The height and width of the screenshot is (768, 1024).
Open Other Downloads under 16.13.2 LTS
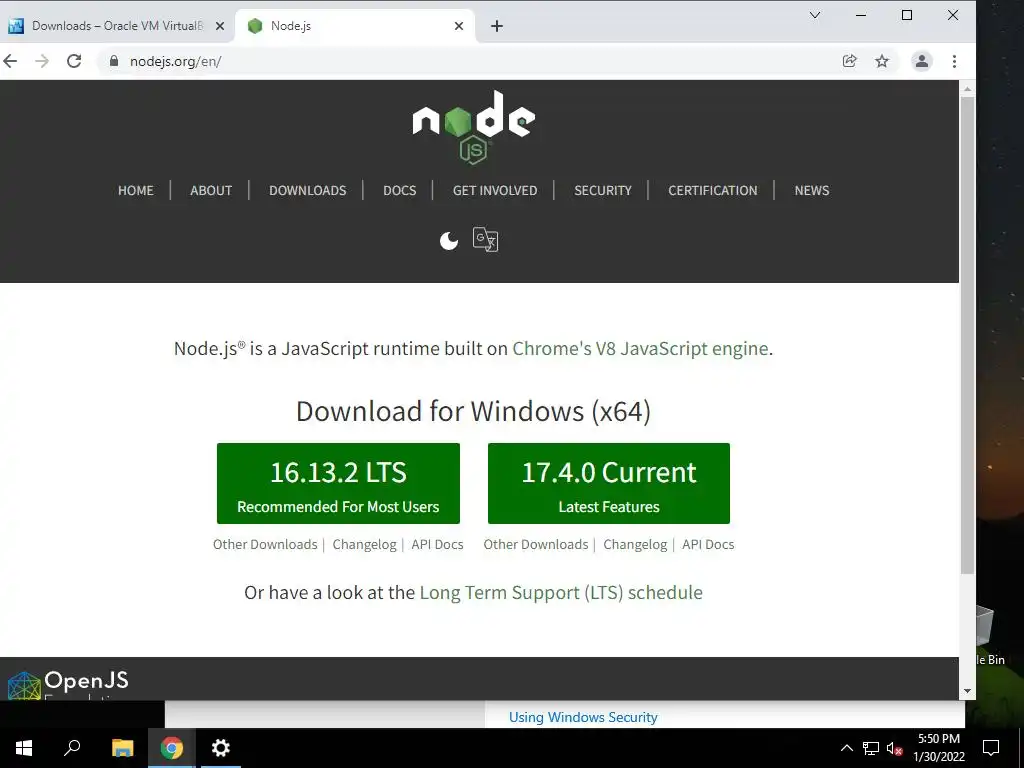point(265,545)
